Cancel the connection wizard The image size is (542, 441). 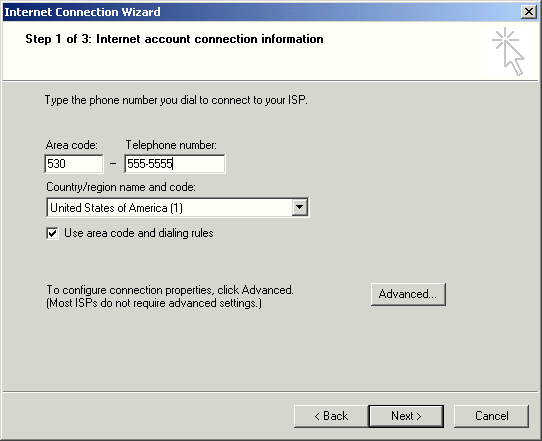coord(491,416)
